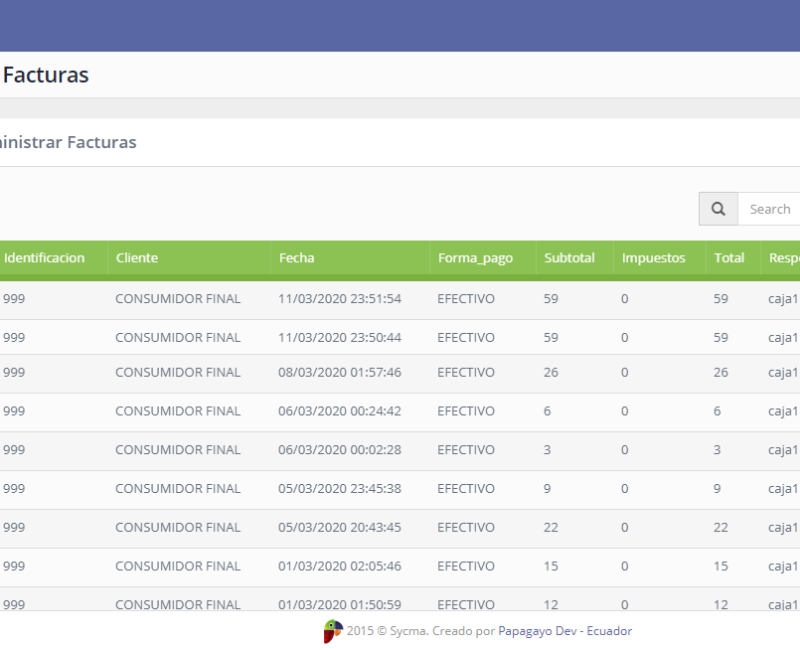800x650 pixels.
Task: Click the Facturas page heading
Action: (46, 75)
